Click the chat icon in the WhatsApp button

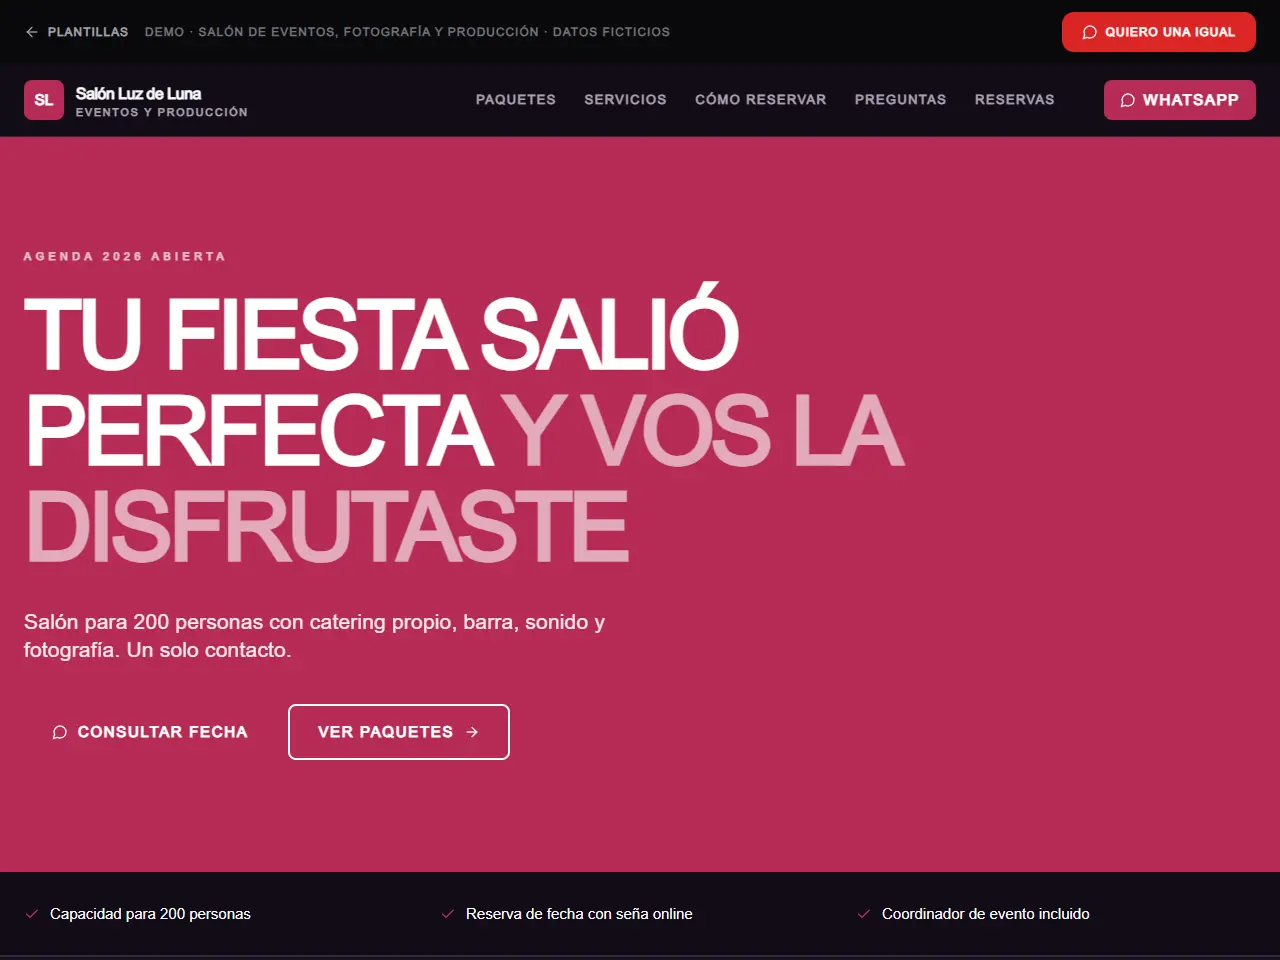pos(1128,100)
